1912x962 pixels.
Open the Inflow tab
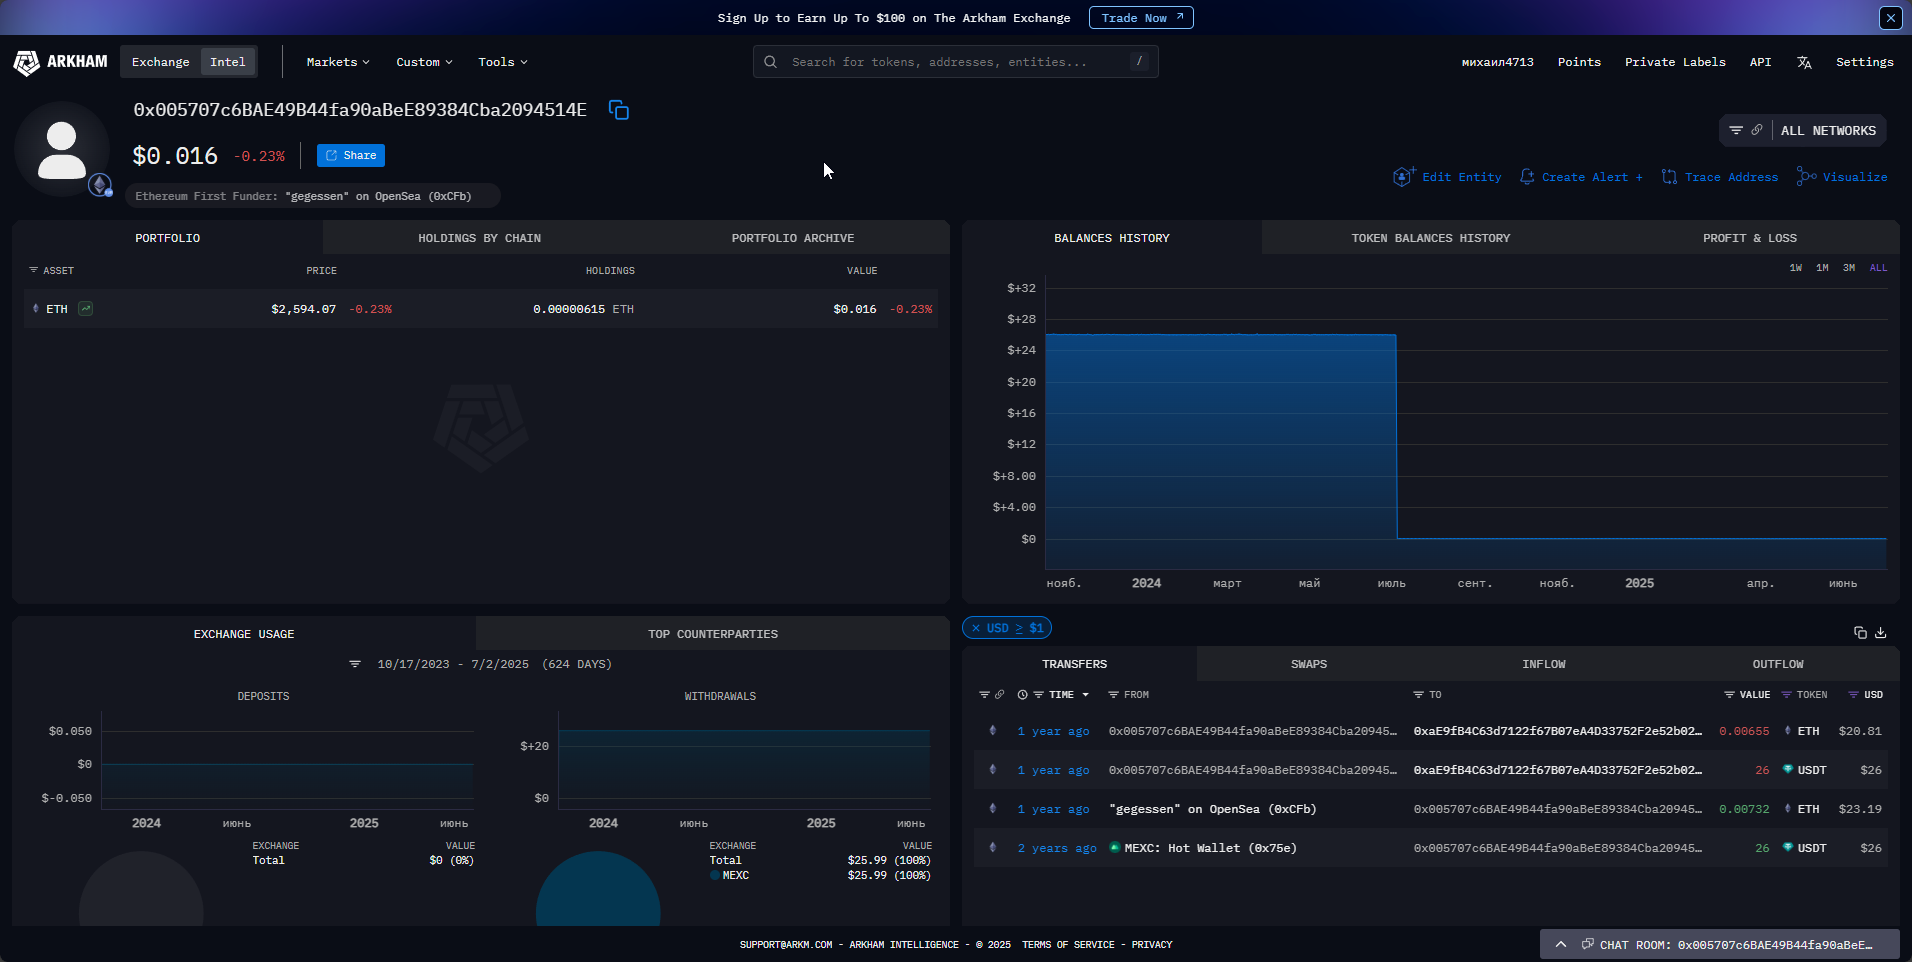[1544, 664]
